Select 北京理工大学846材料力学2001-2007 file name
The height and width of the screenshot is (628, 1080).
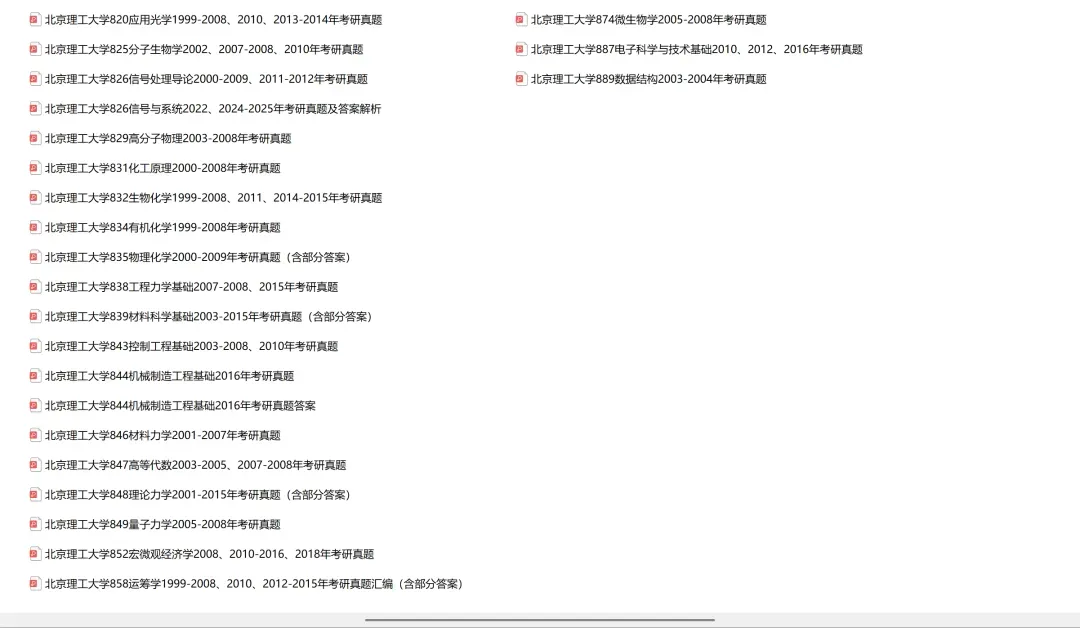click(163, 435)
